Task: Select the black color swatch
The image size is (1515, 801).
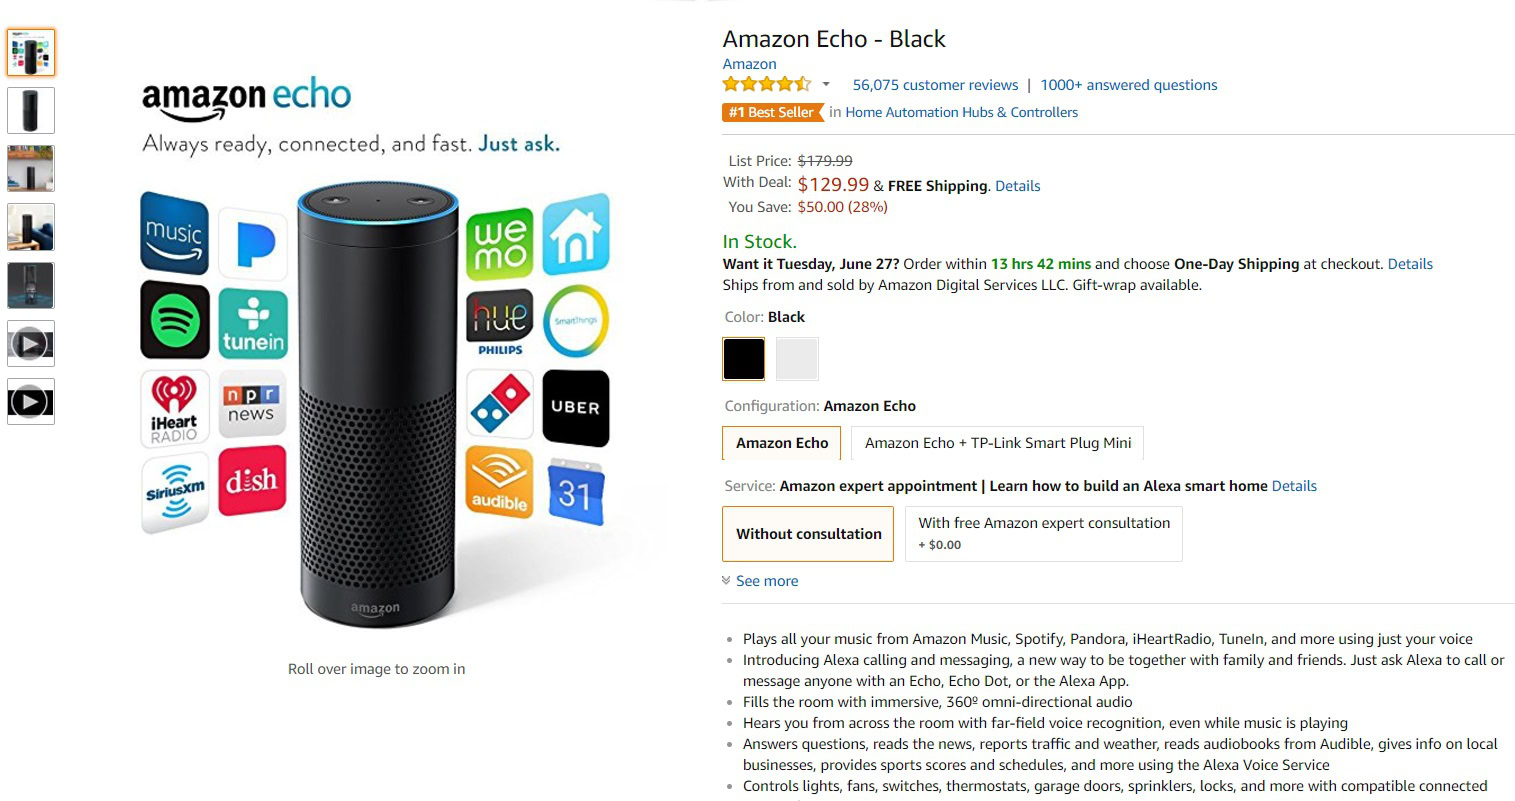Action: pos(744,359)
